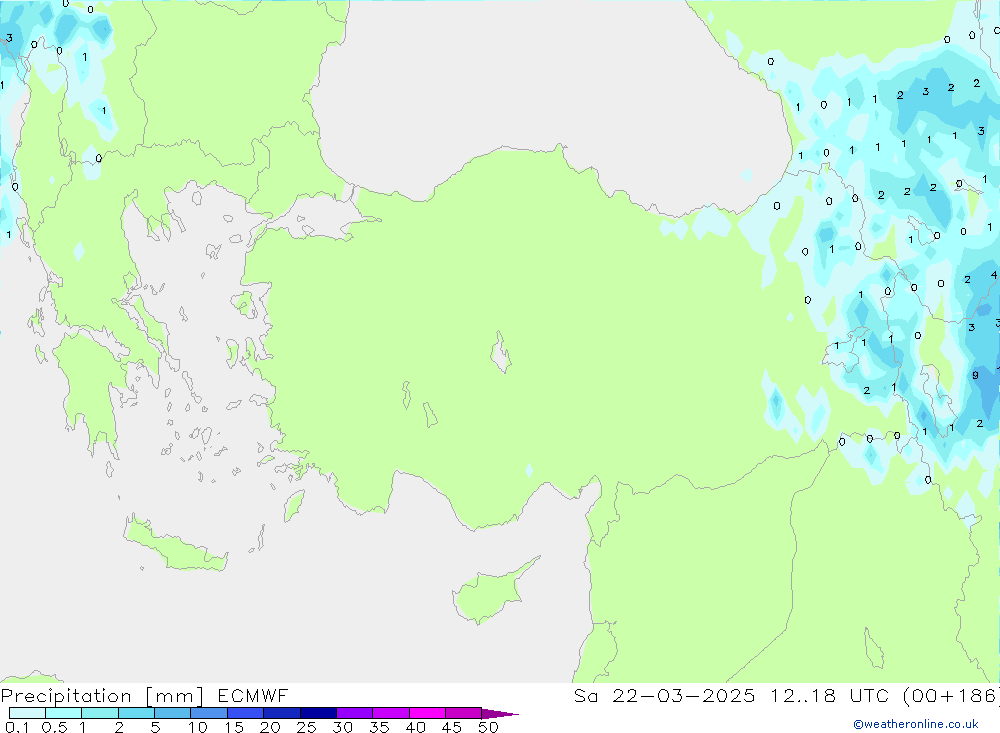Click the island of Crete

click(174, 545)
